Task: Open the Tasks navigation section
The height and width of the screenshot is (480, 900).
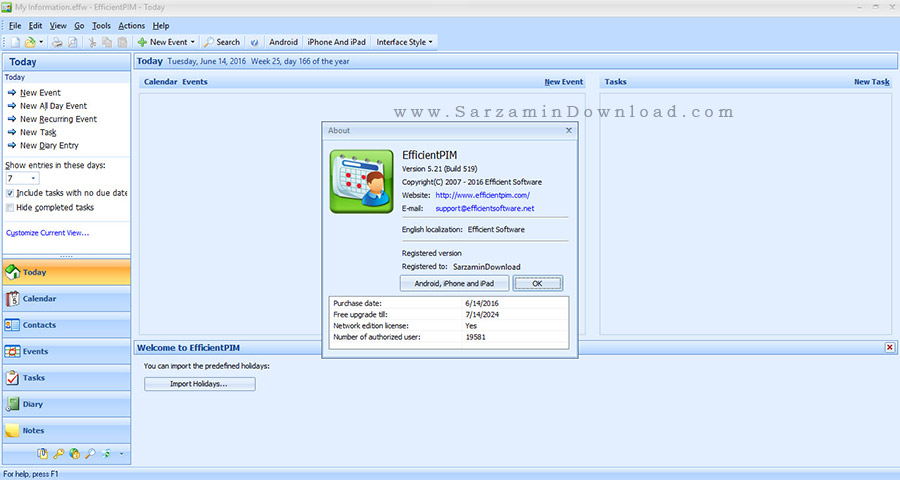Action: (x=67, y=378)
